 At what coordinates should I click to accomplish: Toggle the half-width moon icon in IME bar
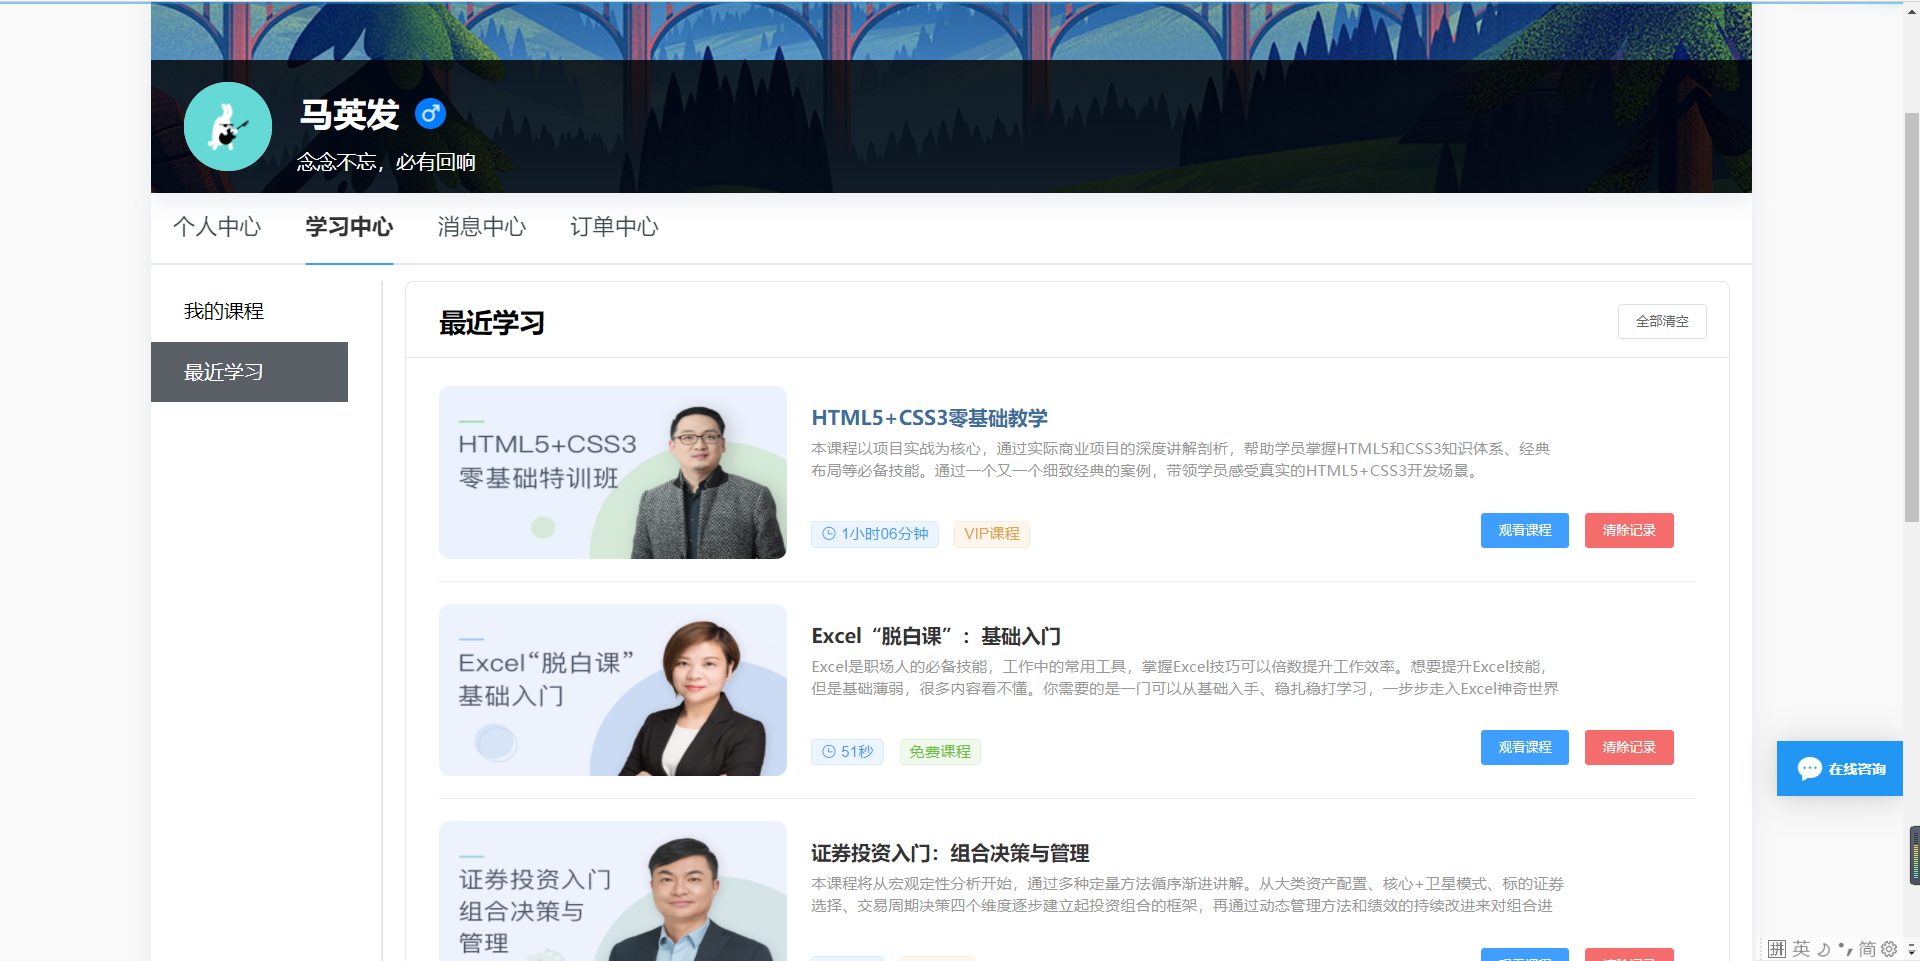pos(1824,949)
